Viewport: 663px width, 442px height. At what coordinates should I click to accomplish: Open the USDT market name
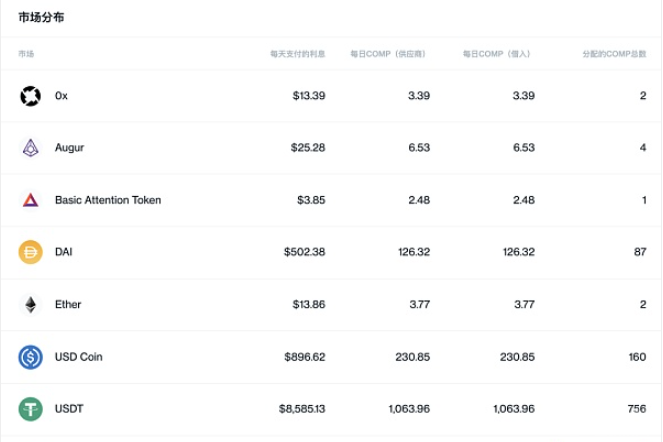pos(69,409)
